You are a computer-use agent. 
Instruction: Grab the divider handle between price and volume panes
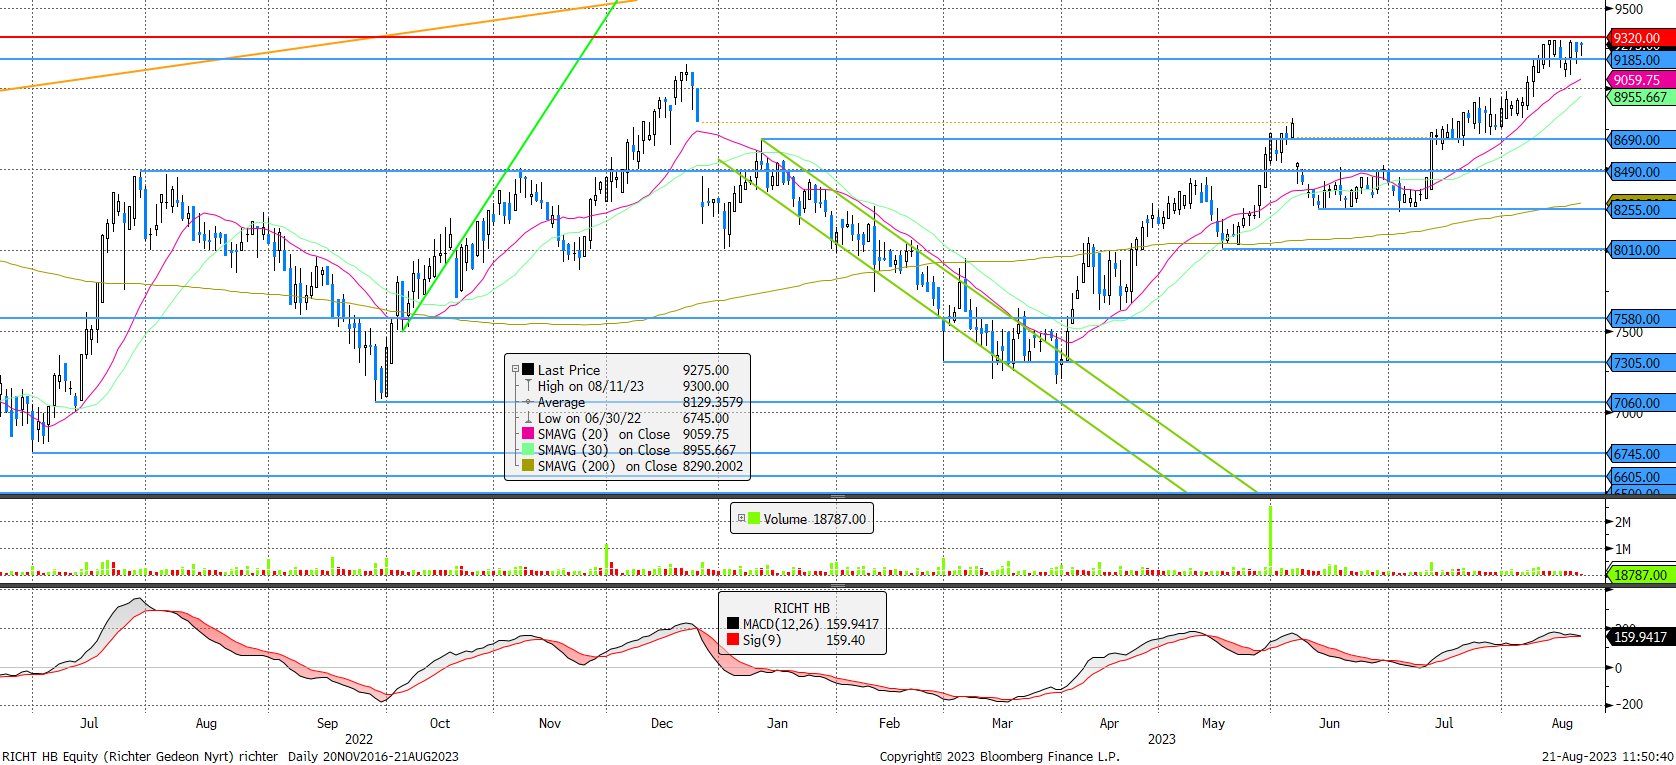pos(838,496)
